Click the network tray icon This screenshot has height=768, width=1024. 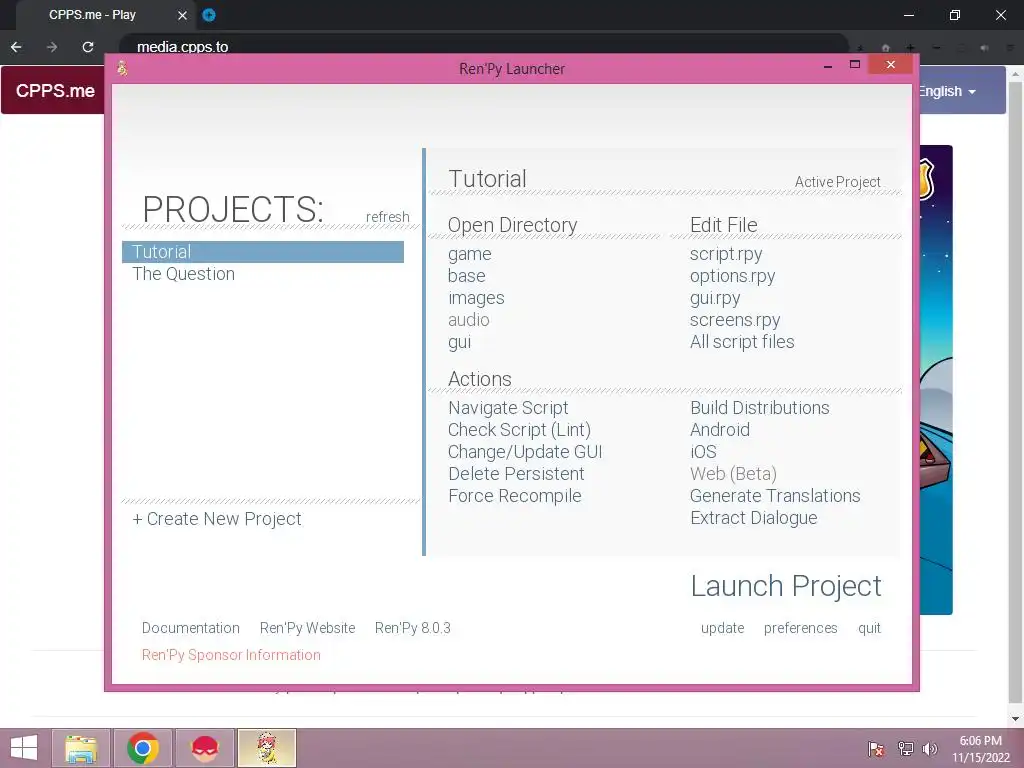coord(905,748)
